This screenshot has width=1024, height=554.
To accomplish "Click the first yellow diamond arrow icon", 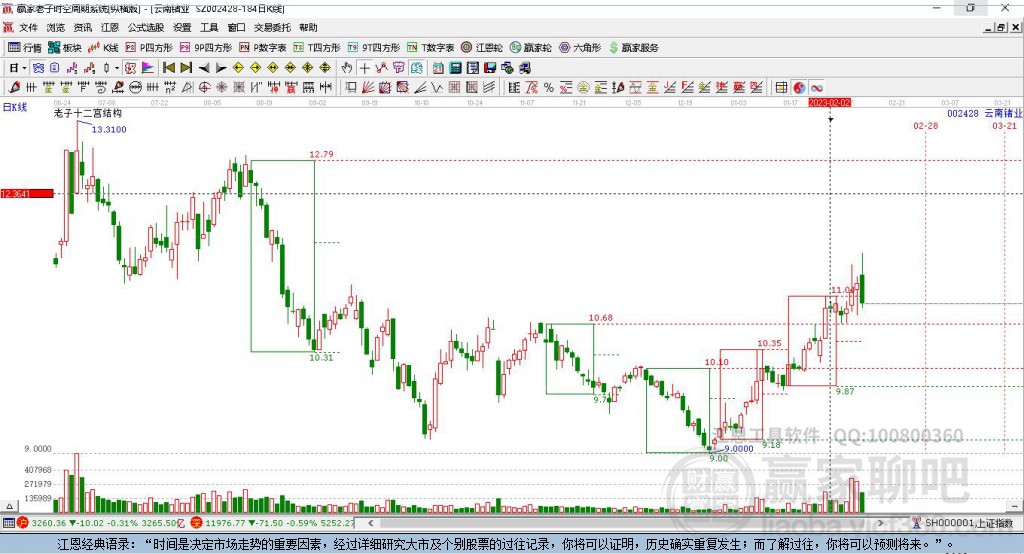I will point(238,68).
